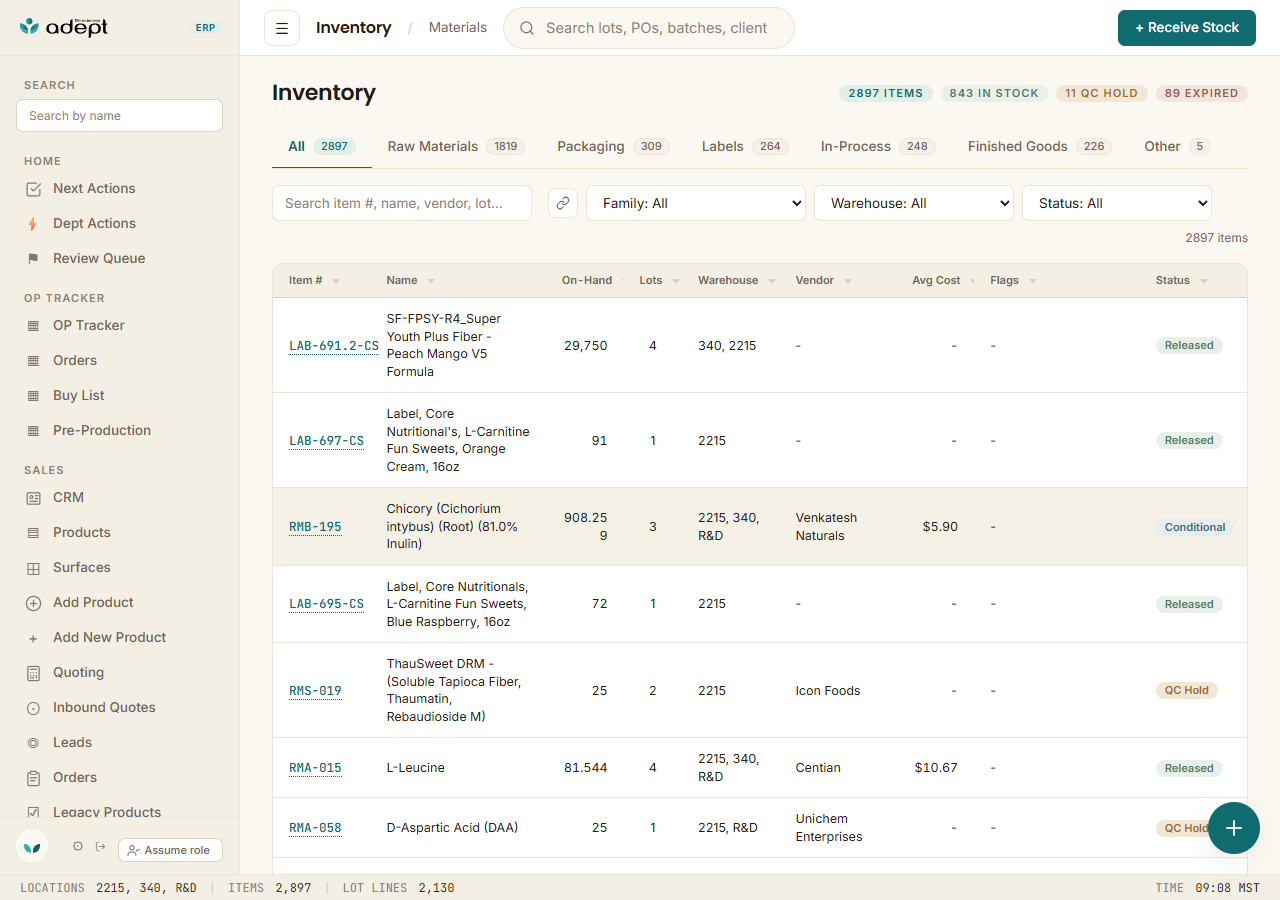Click the OP Tracker grid icon in sidebar
1280x900 pixels.
point(34,326)
